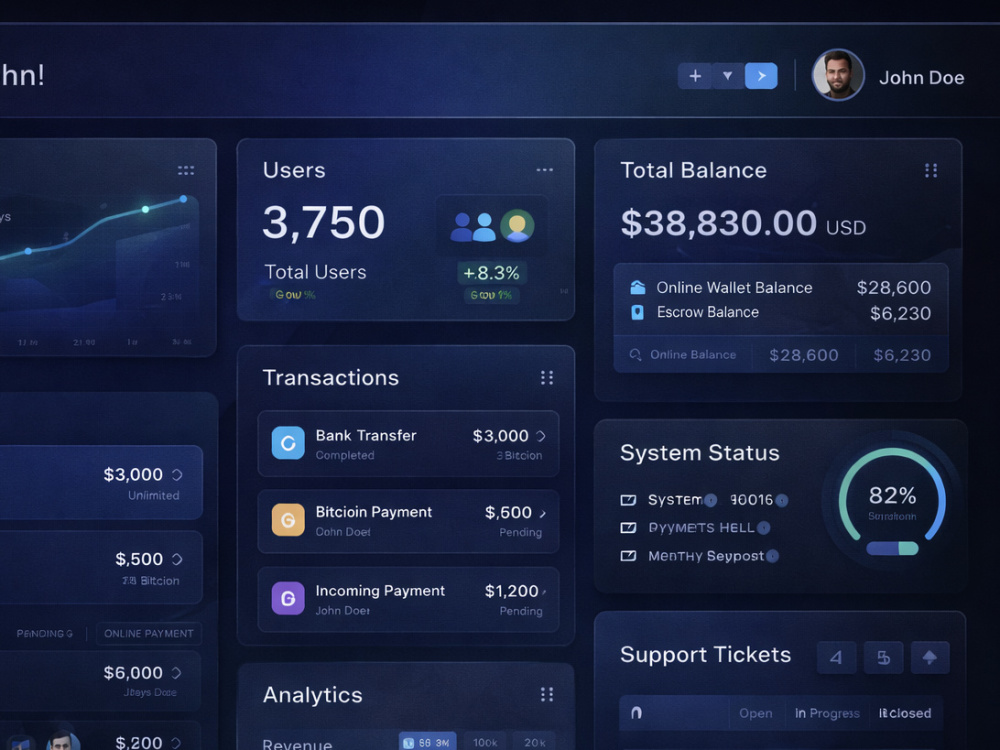Click the blue forward arrow button
Image resolution: width=1000 pixels, height=750 pixels.
pyautogui.click(x=761, y=76)
